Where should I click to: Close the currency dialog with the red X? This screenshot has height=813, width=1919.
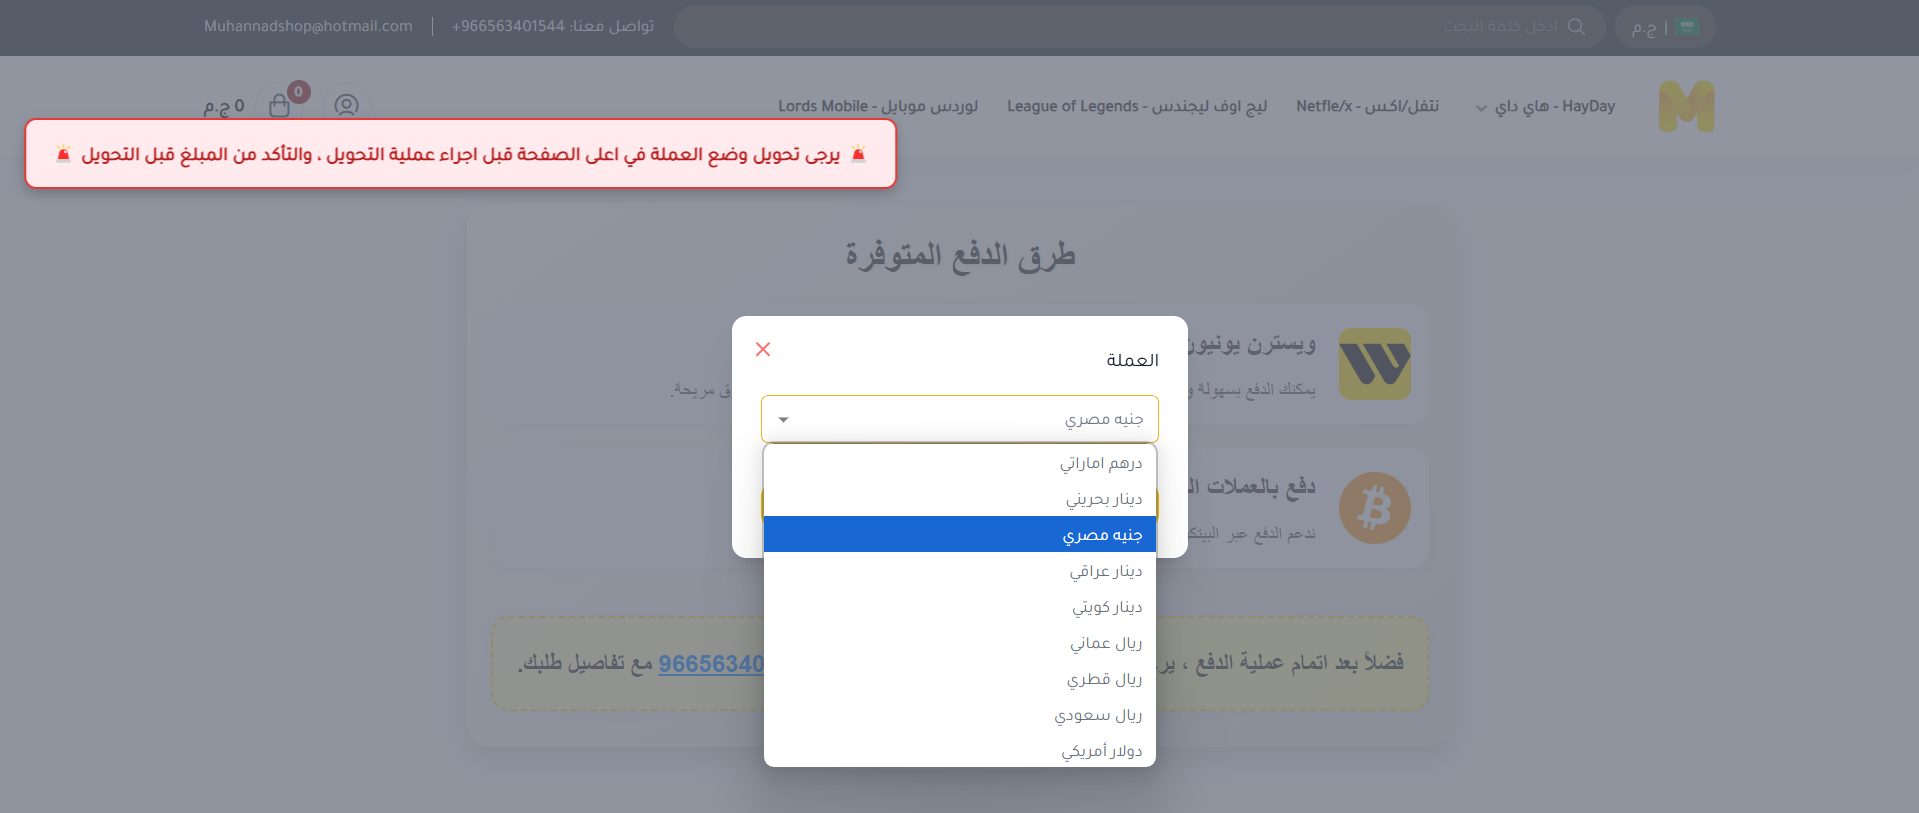[763, 349]
